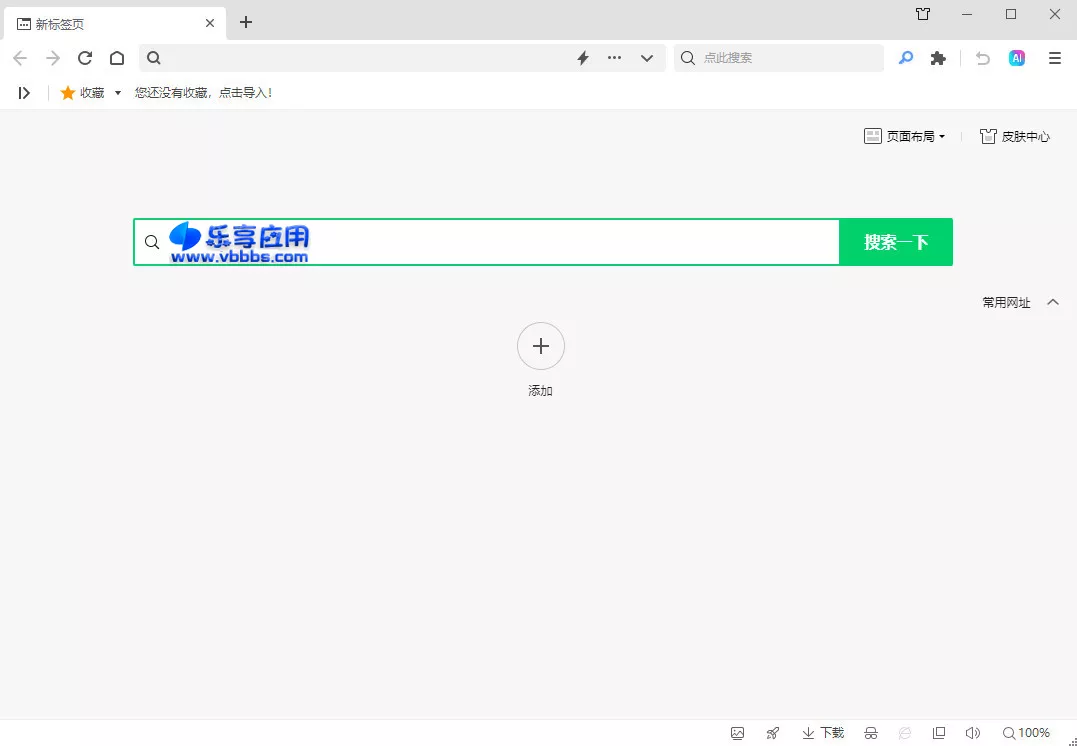Toggle page sound speaker icon

click(973, 733)
